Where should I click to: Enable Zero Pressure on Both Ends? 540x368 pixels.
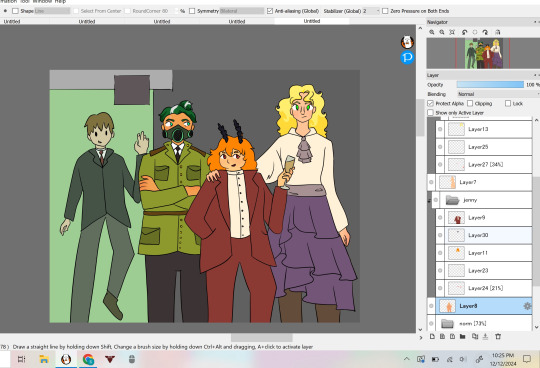(385, 11)
